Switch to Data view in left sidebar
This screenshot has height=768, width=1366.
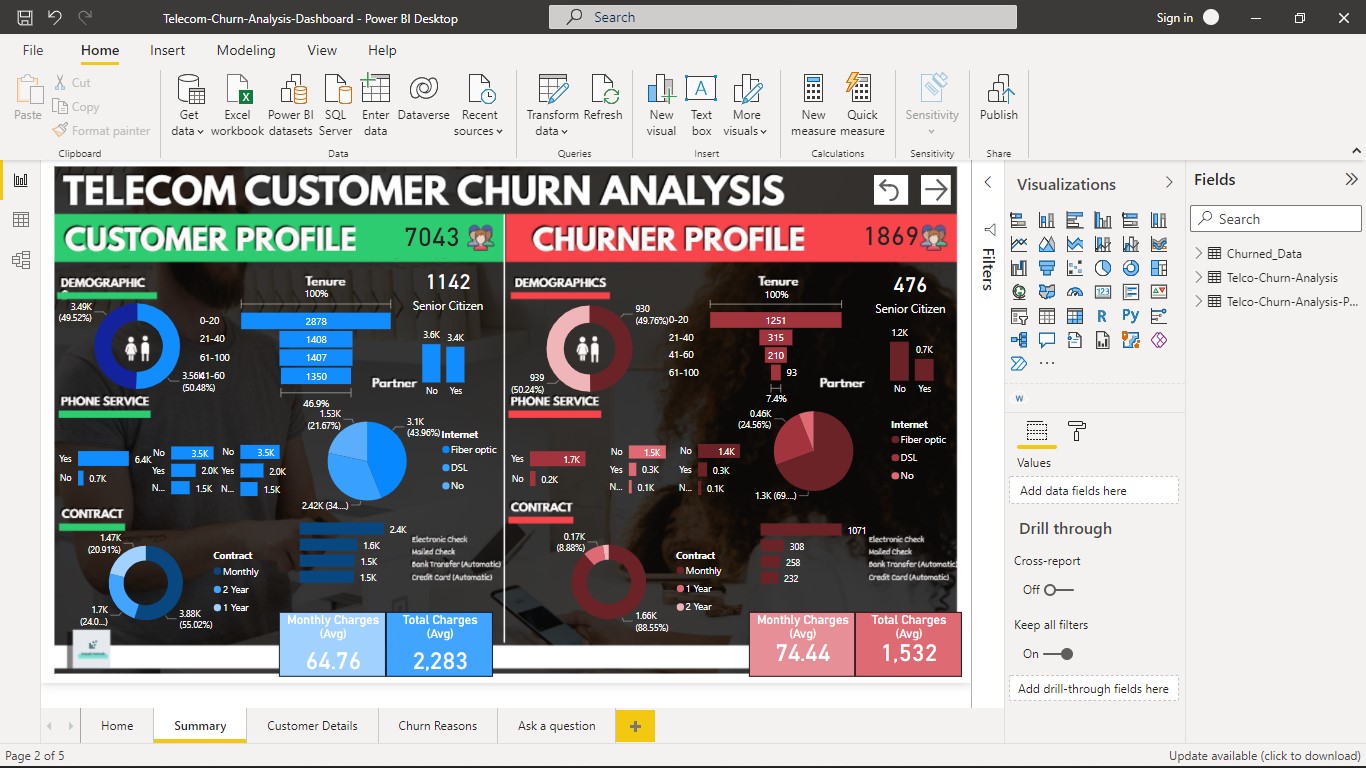coord(21,220)
